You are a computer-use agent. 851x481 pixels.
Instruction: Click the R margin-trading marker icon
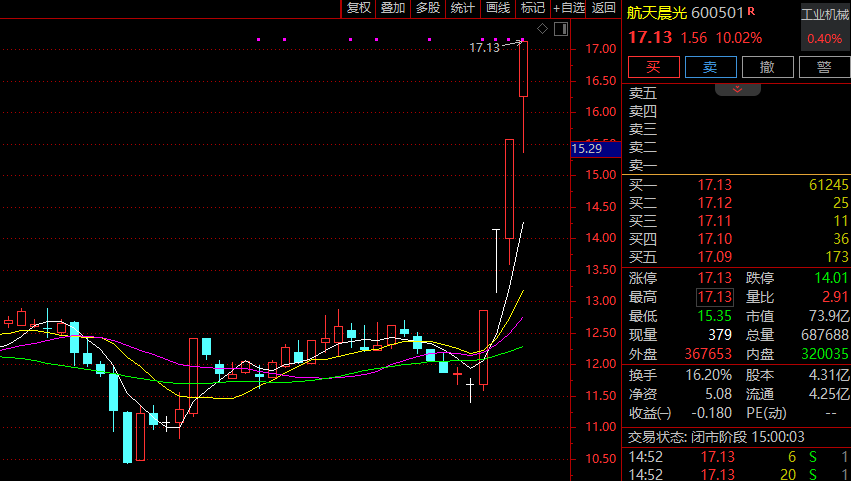pyautogui.click(x=751, y=11)
